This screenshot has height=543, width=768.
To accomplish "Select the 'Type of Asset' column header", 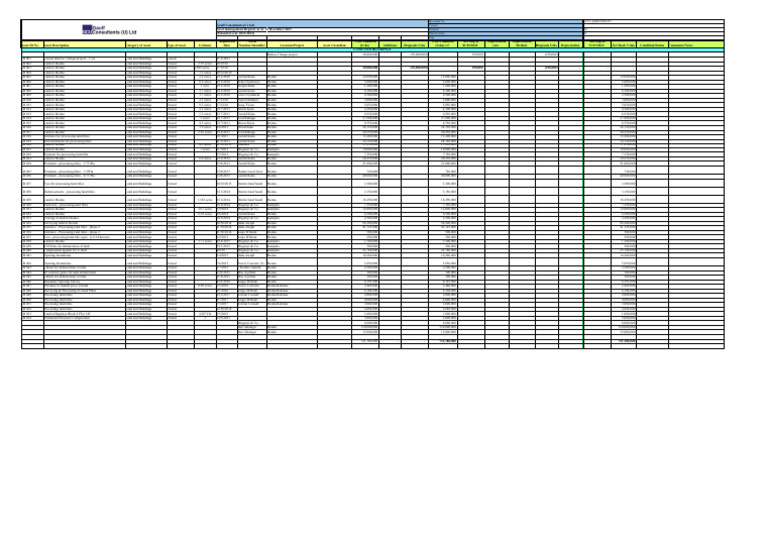I will click(180, 45).
